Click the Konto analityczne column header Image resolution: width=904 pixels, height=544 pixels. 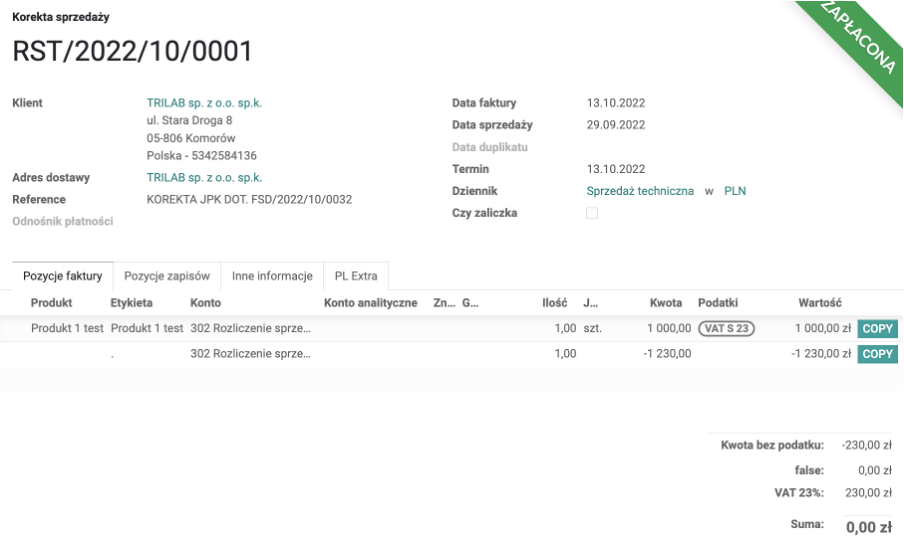click(x=370, y=302)
